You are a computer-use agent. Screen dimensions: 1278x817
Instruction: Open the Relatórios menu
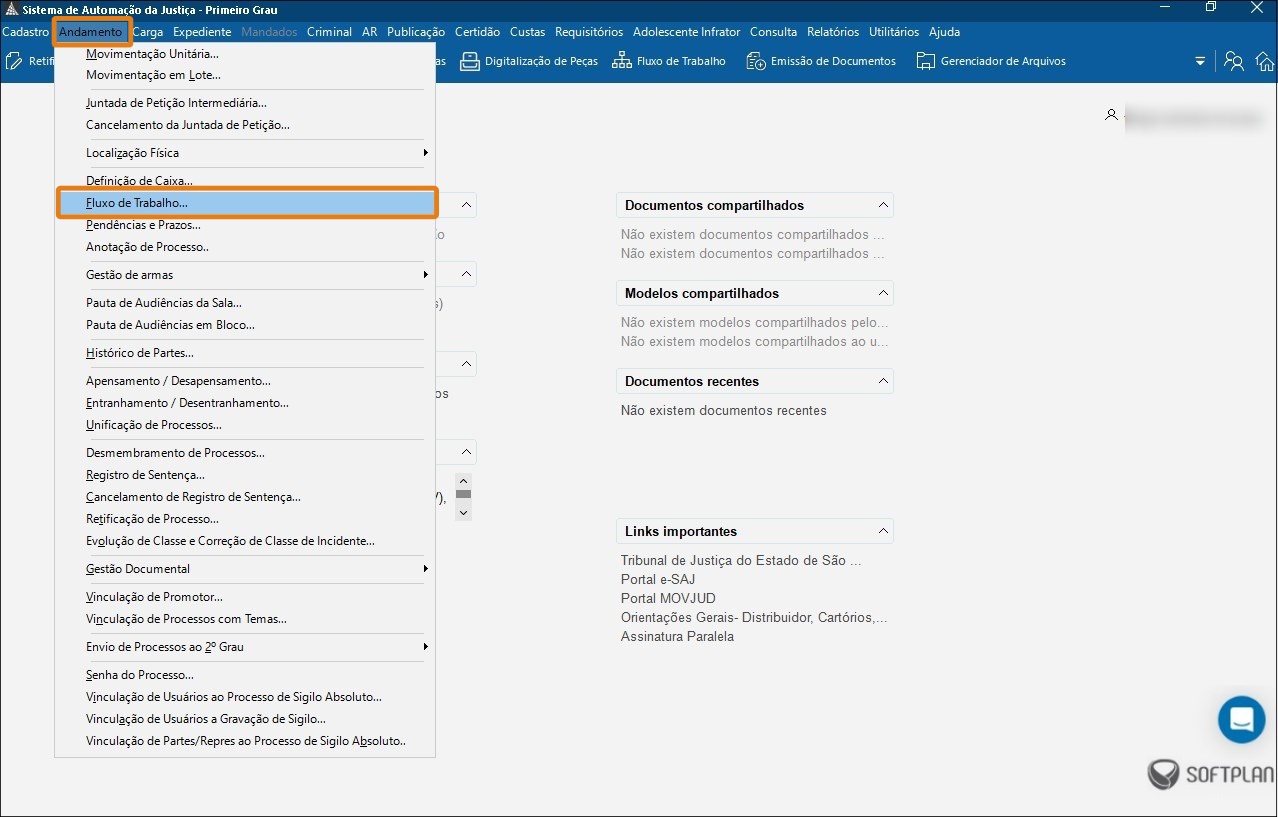coord(832,32)
